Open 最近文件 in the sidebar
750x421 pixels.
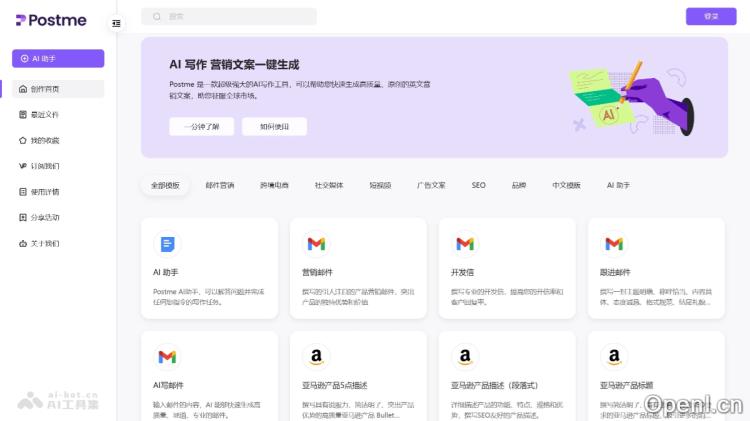coord(44,114)
